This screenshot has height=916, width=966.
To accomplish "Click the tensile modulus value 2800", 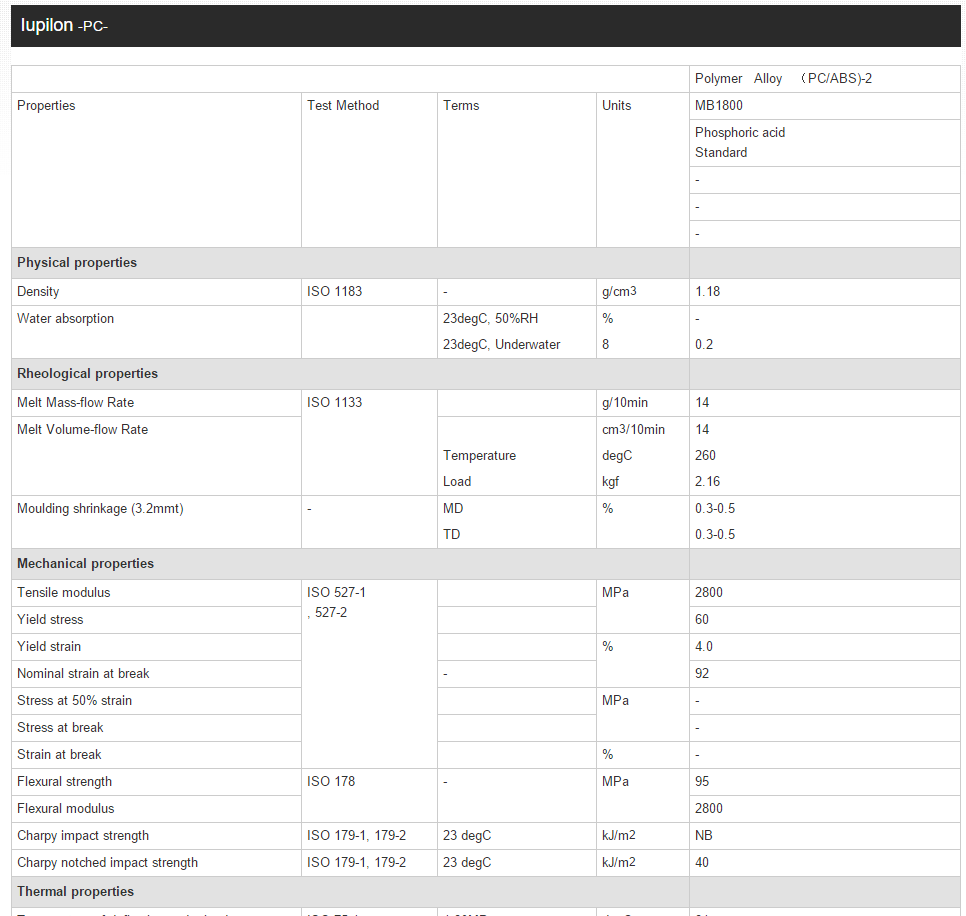I will pyautogui.click(x=708, y=592).
